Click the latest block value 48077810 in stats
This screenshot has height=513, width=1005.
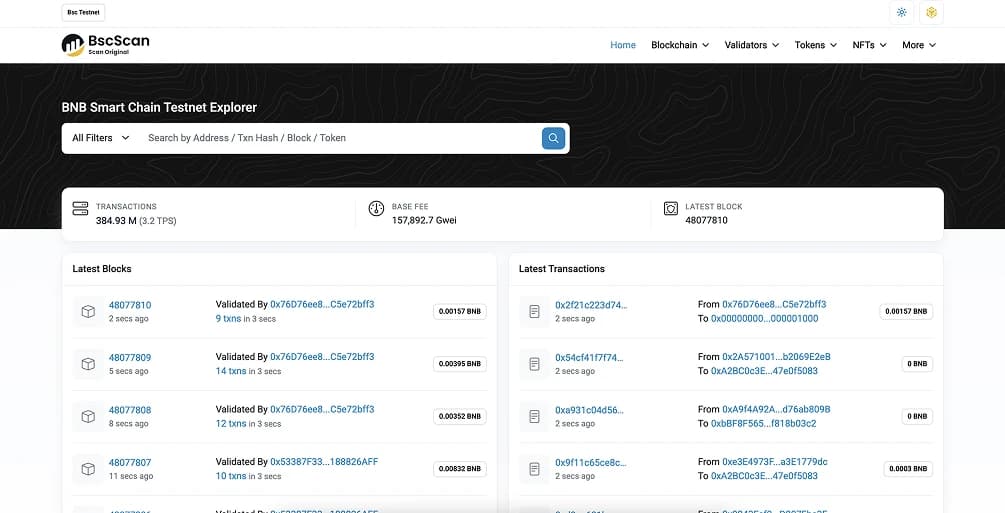706,221
